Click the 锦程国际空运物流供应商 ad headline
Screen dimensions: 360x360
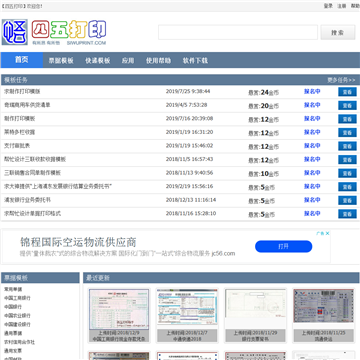78,242
